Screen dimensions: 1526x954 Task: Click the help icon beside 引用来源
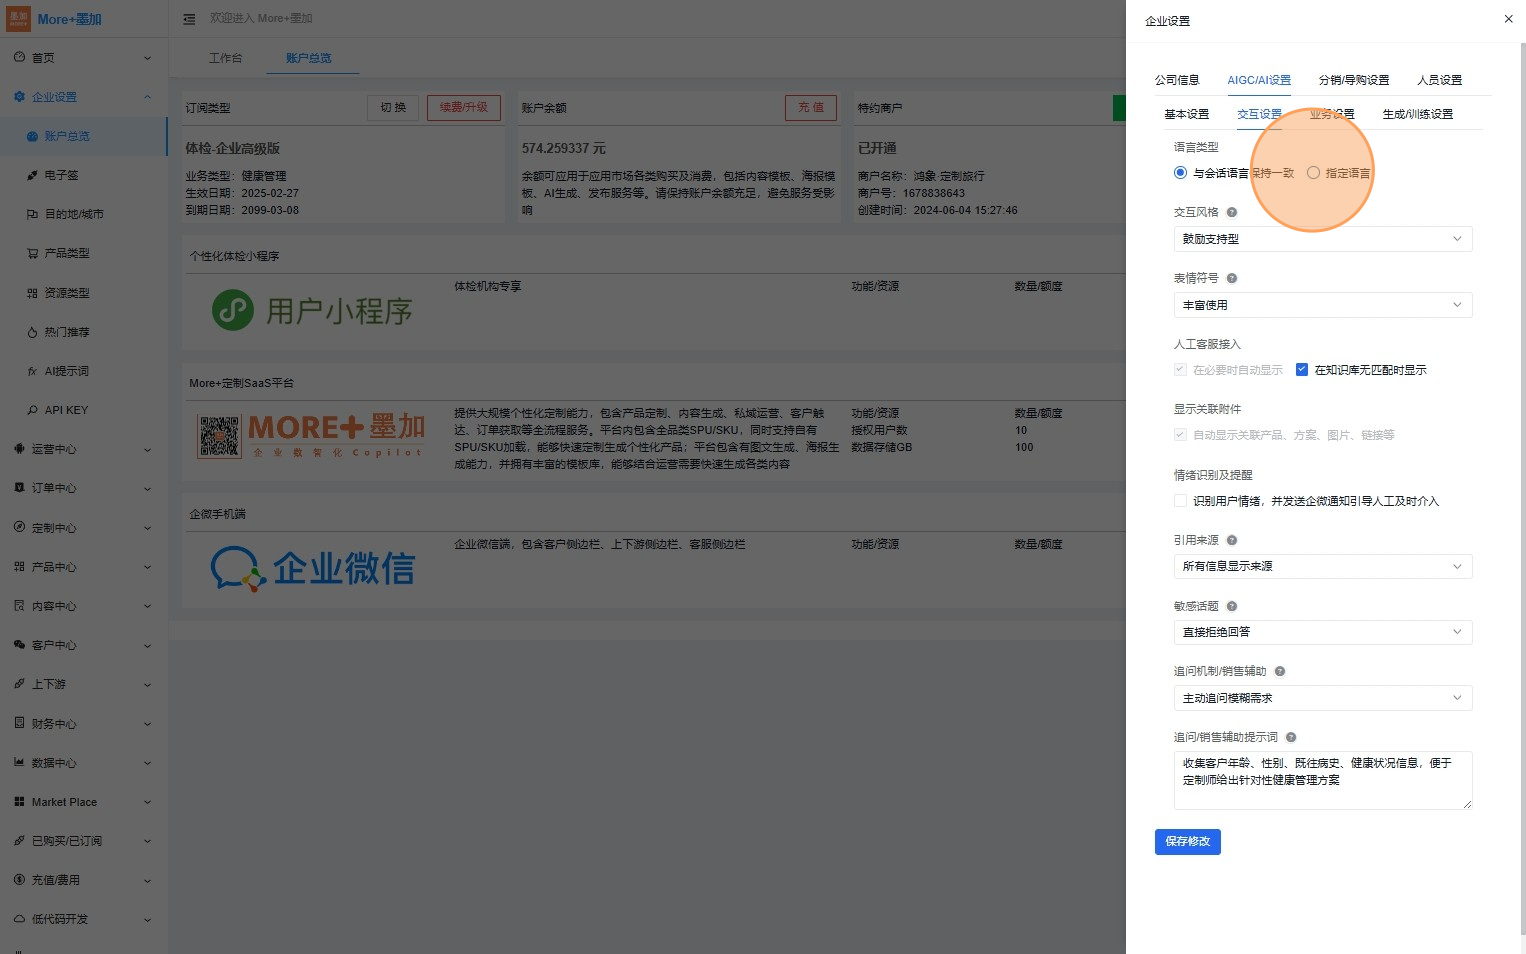pyautogui.click(x=1232, y=540)
